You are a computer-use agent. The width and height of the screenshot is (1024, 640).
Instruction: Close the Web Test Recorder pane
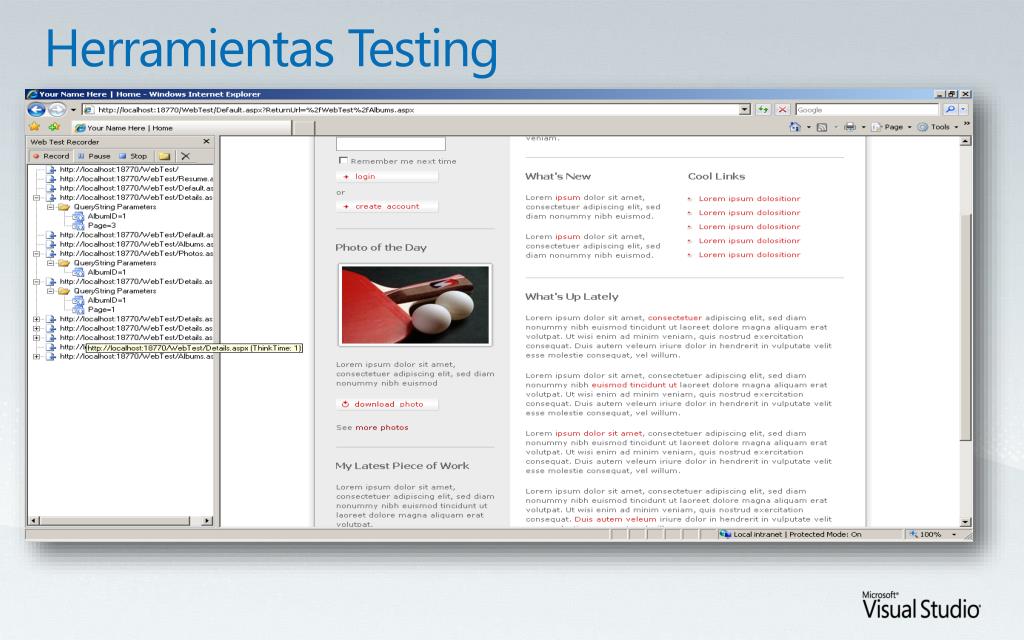point(206,141)
